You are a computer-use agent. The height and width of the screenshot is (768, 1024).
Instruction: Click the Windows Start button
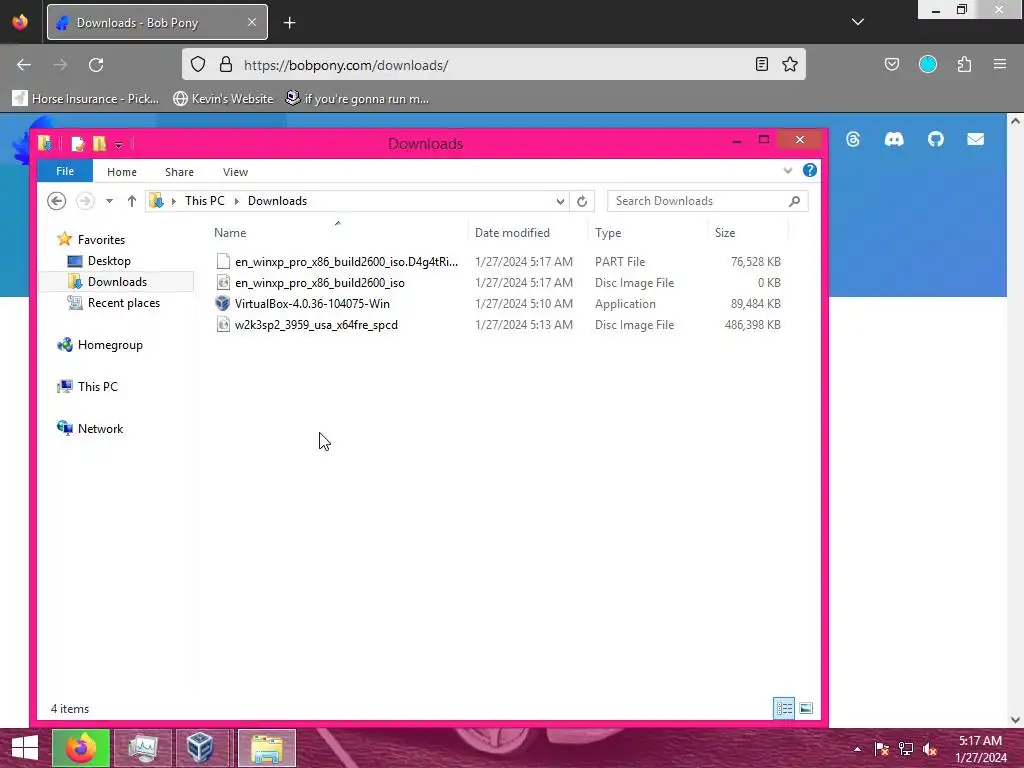coord(25,748)
